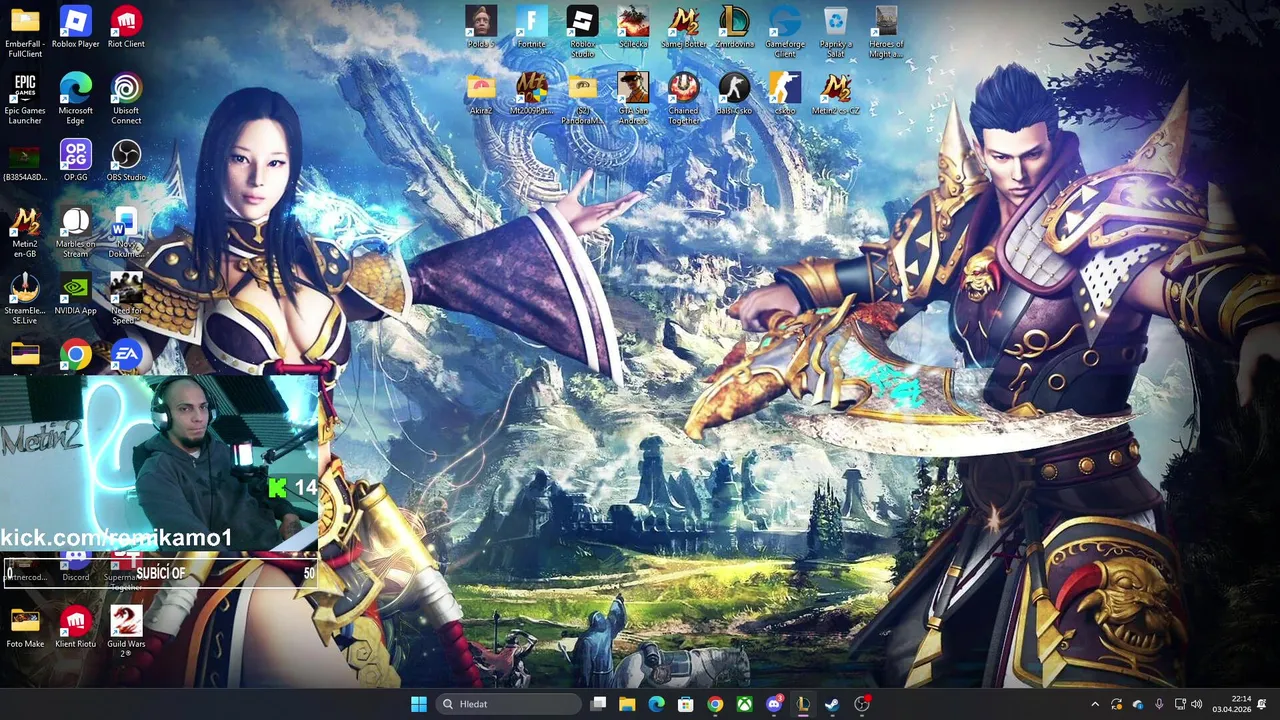
Task: Launch Heroes of Might shortcut
Action: click(x=886, y=31)
